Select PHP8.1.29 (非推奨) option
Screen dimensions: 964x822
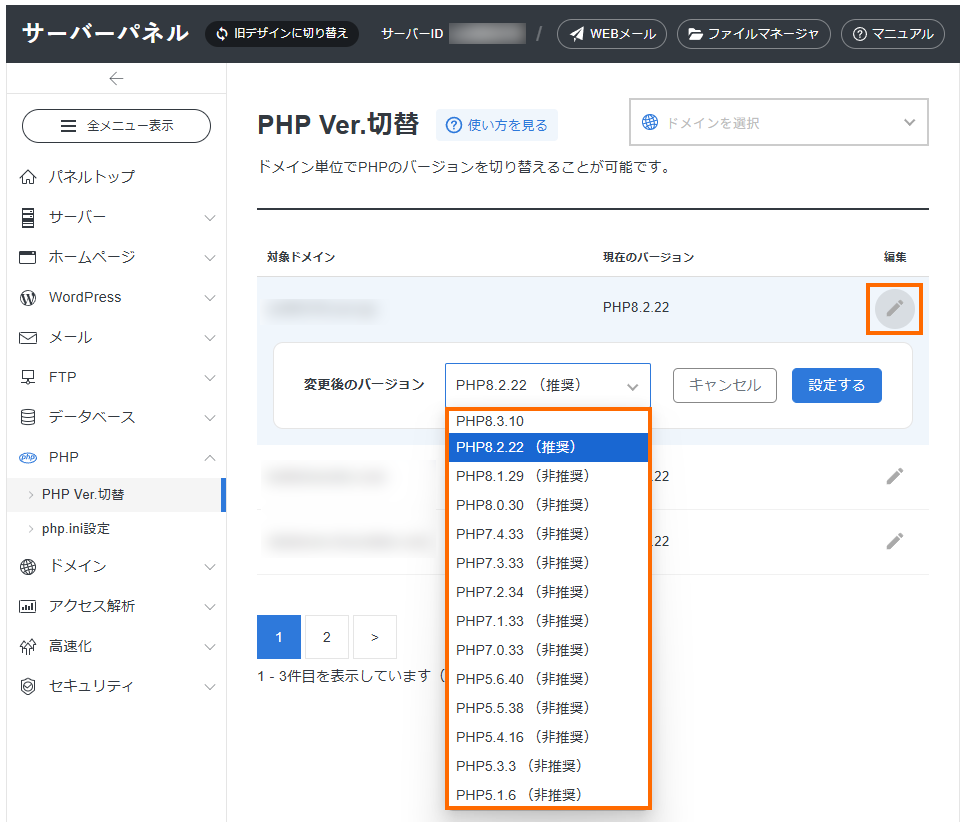(548, 476)
